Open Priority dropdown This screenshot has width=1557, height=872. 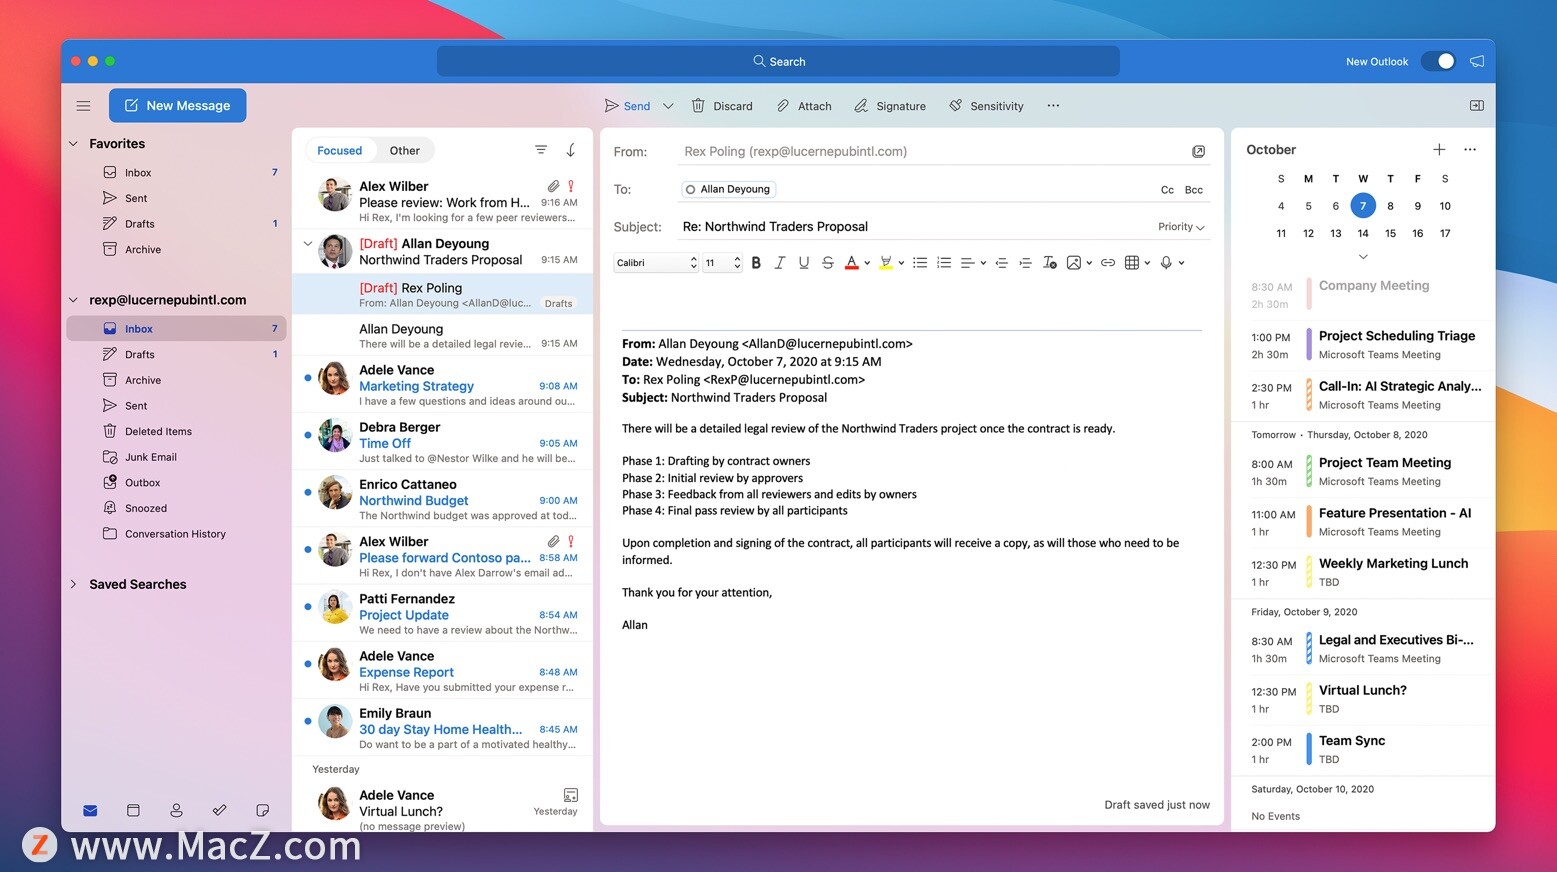[1181, 227]
